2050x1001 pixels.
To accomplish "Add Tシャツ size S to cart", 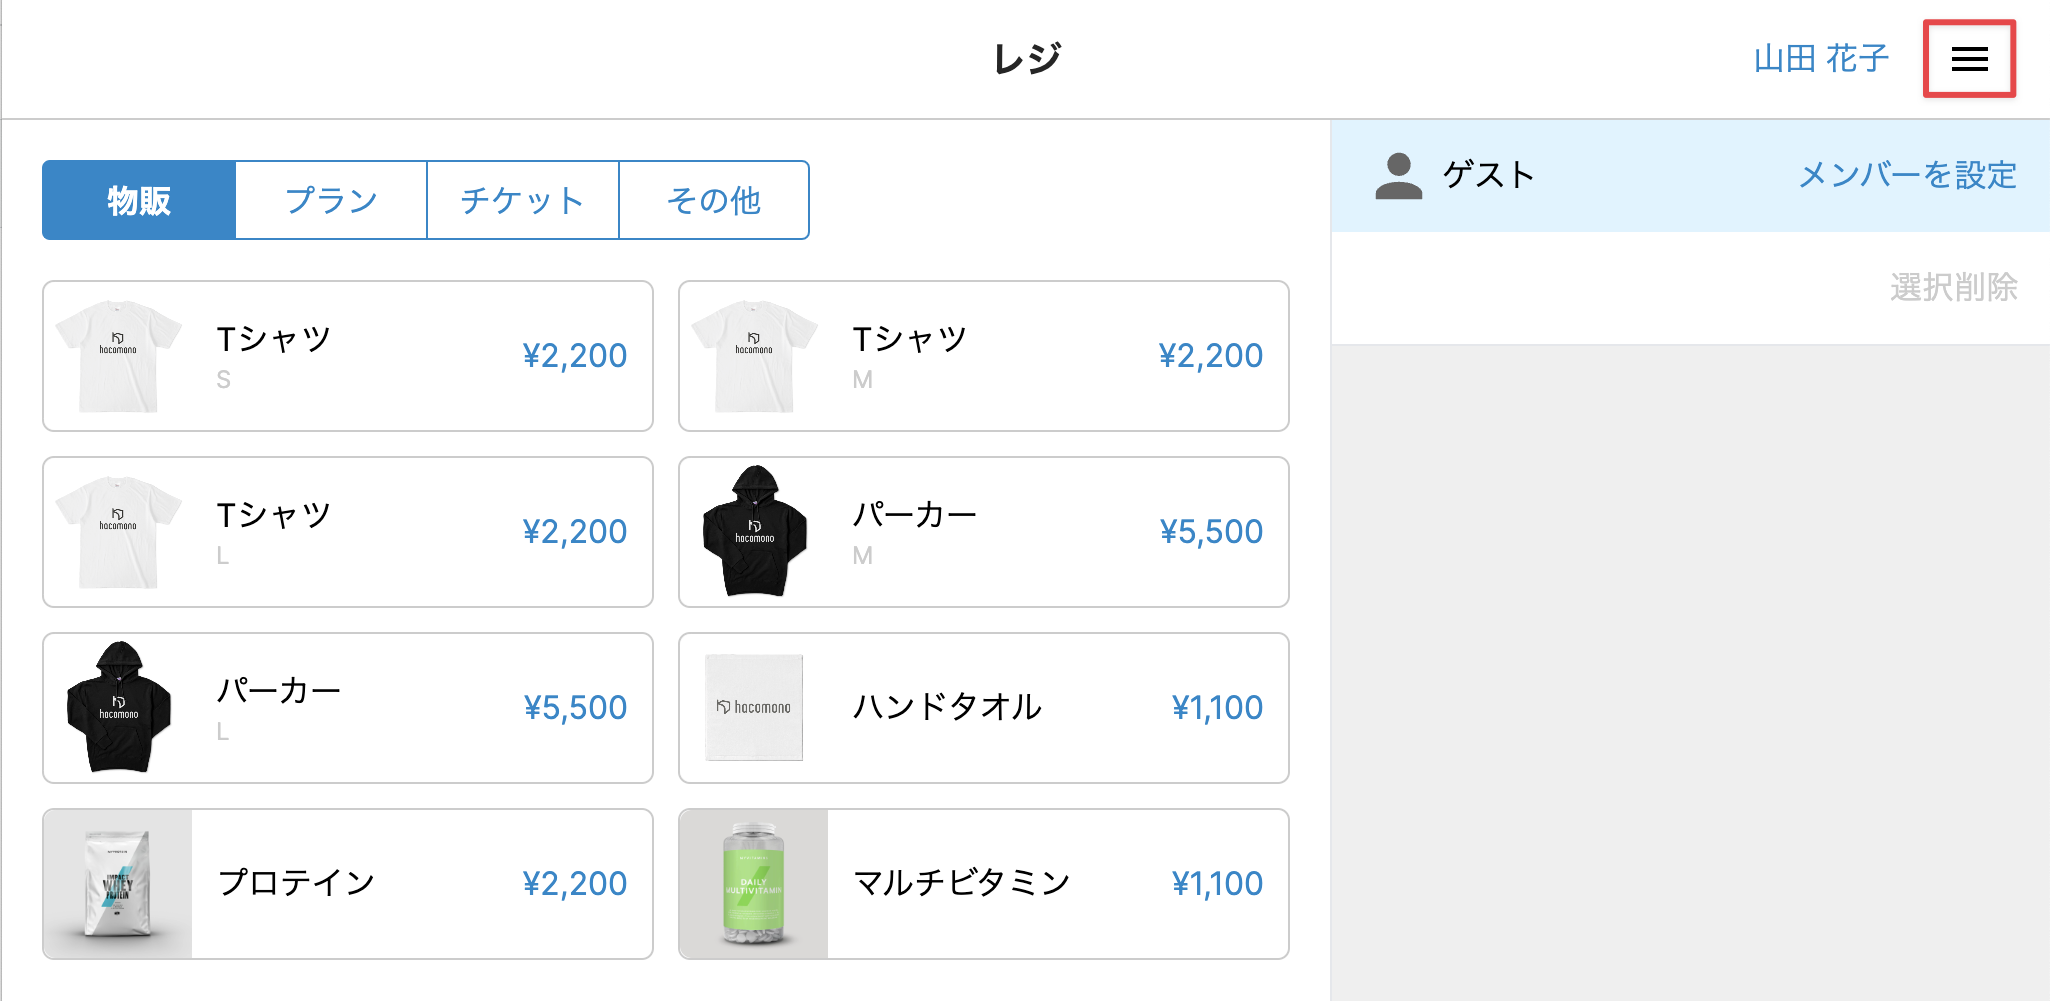I will (348, 356).
